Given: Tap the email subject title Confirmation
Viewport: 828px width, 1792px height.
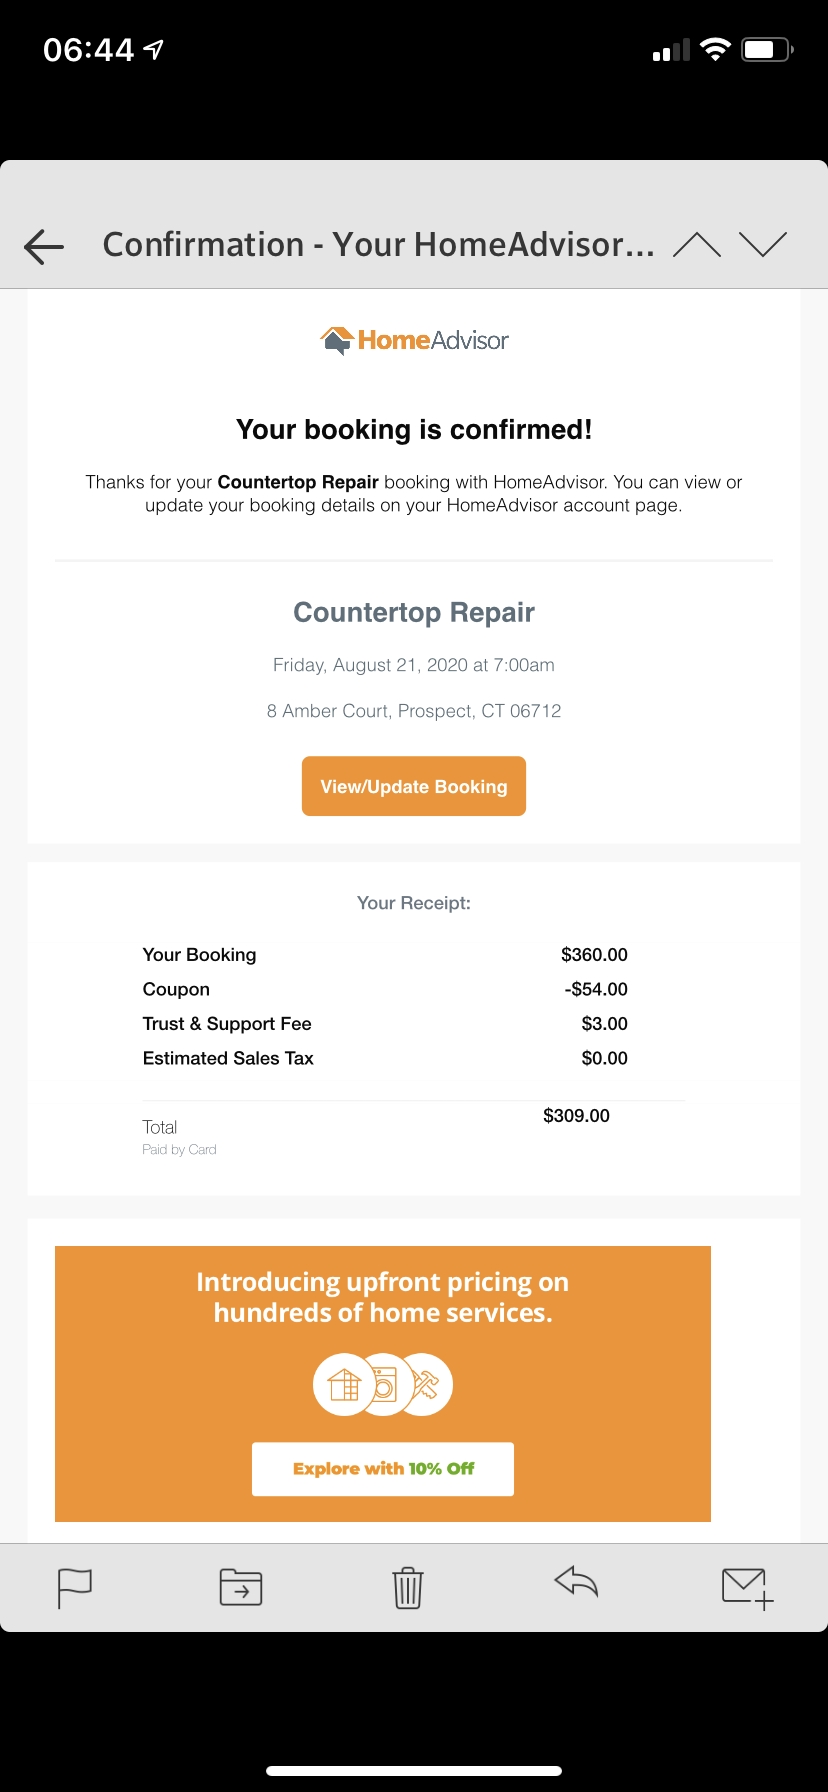Looking at the screenshot, I should pyautogui.click(x=203, y=245).
